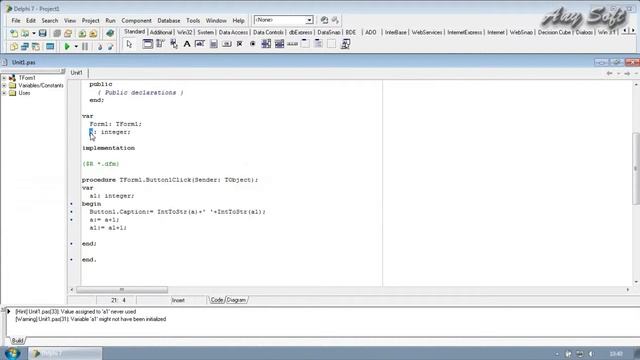The image size is (640, 360).
Task: Switch to the Win32 palette tab
Action: point(184,32)
